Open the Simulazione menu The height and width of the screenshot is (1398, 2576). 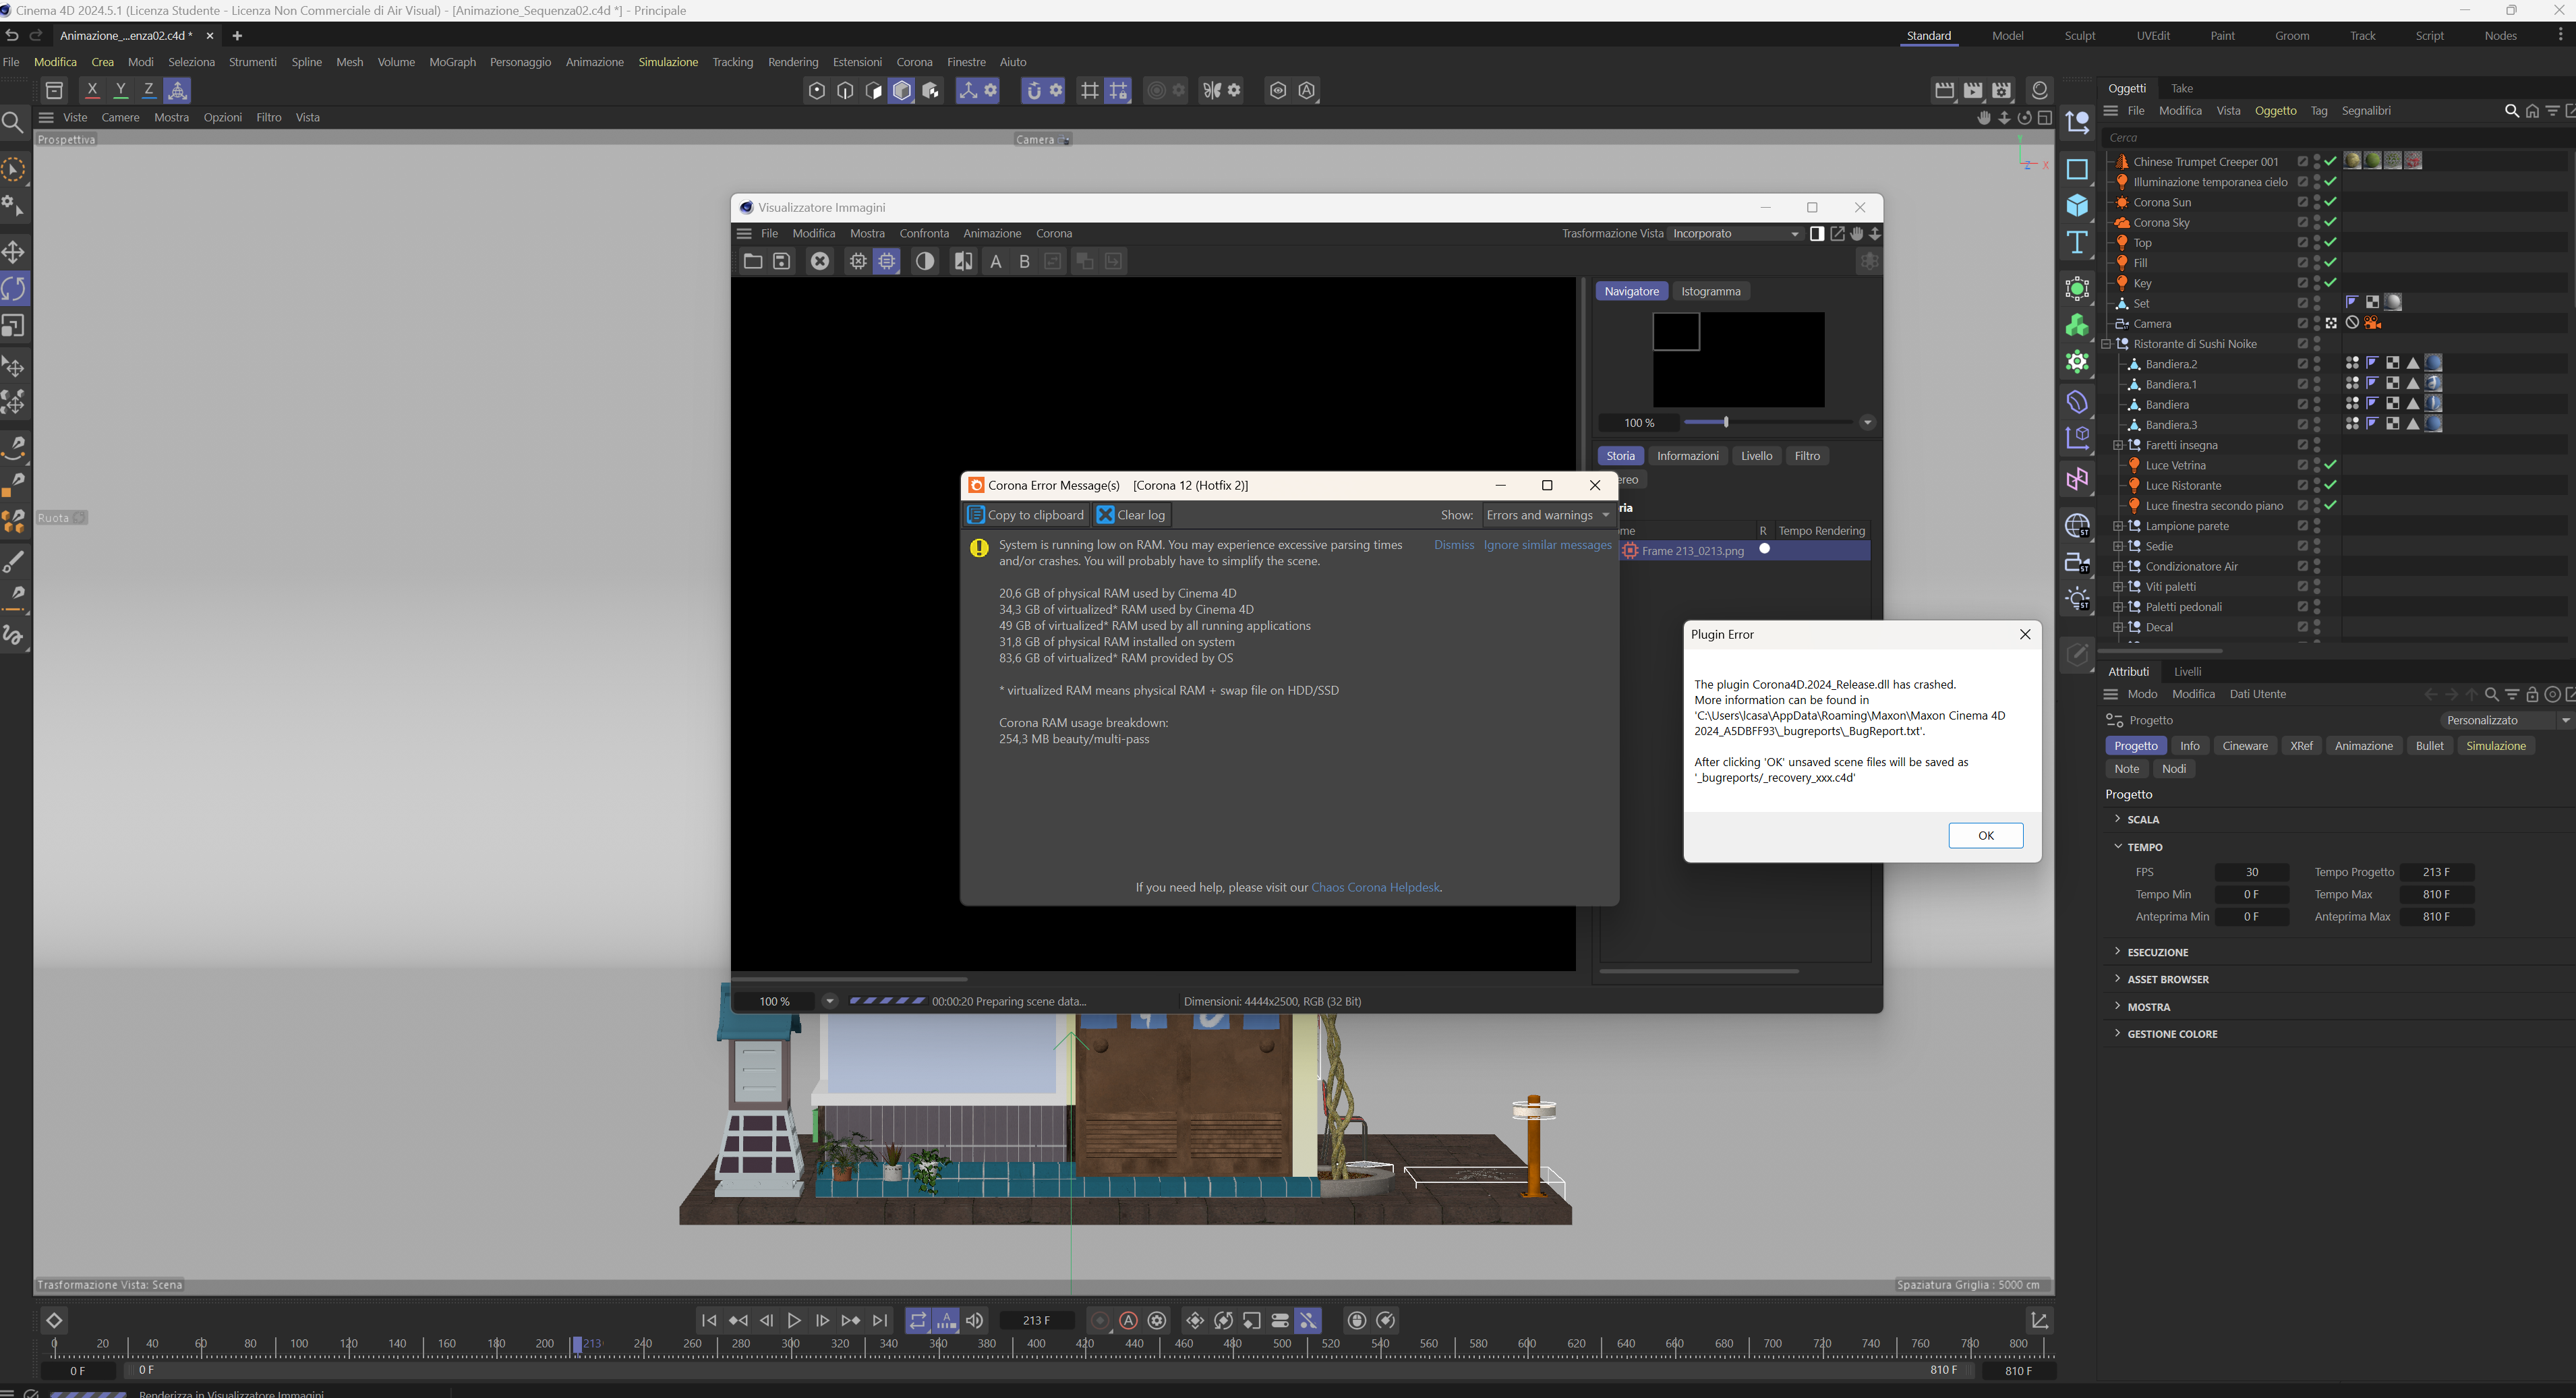[668, 62]
